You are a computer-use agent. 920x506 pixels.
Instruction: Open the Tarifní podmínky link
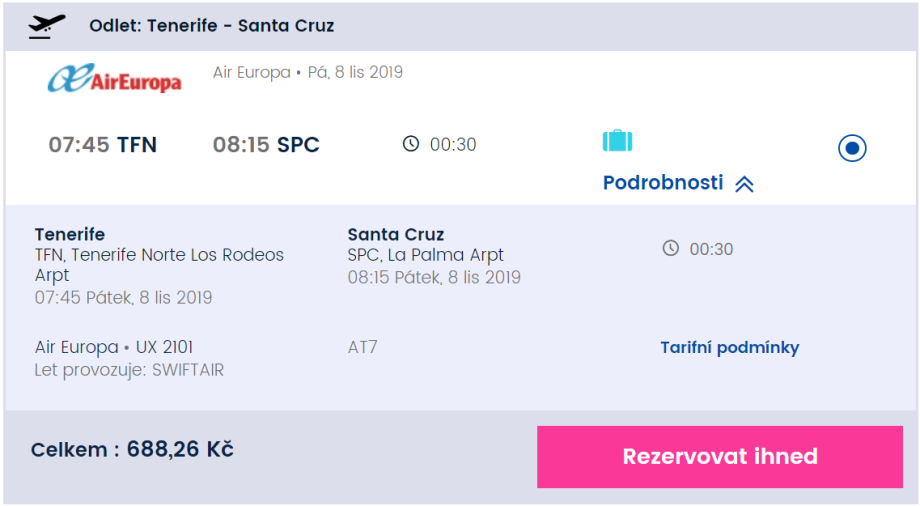[x=730, y=348]
